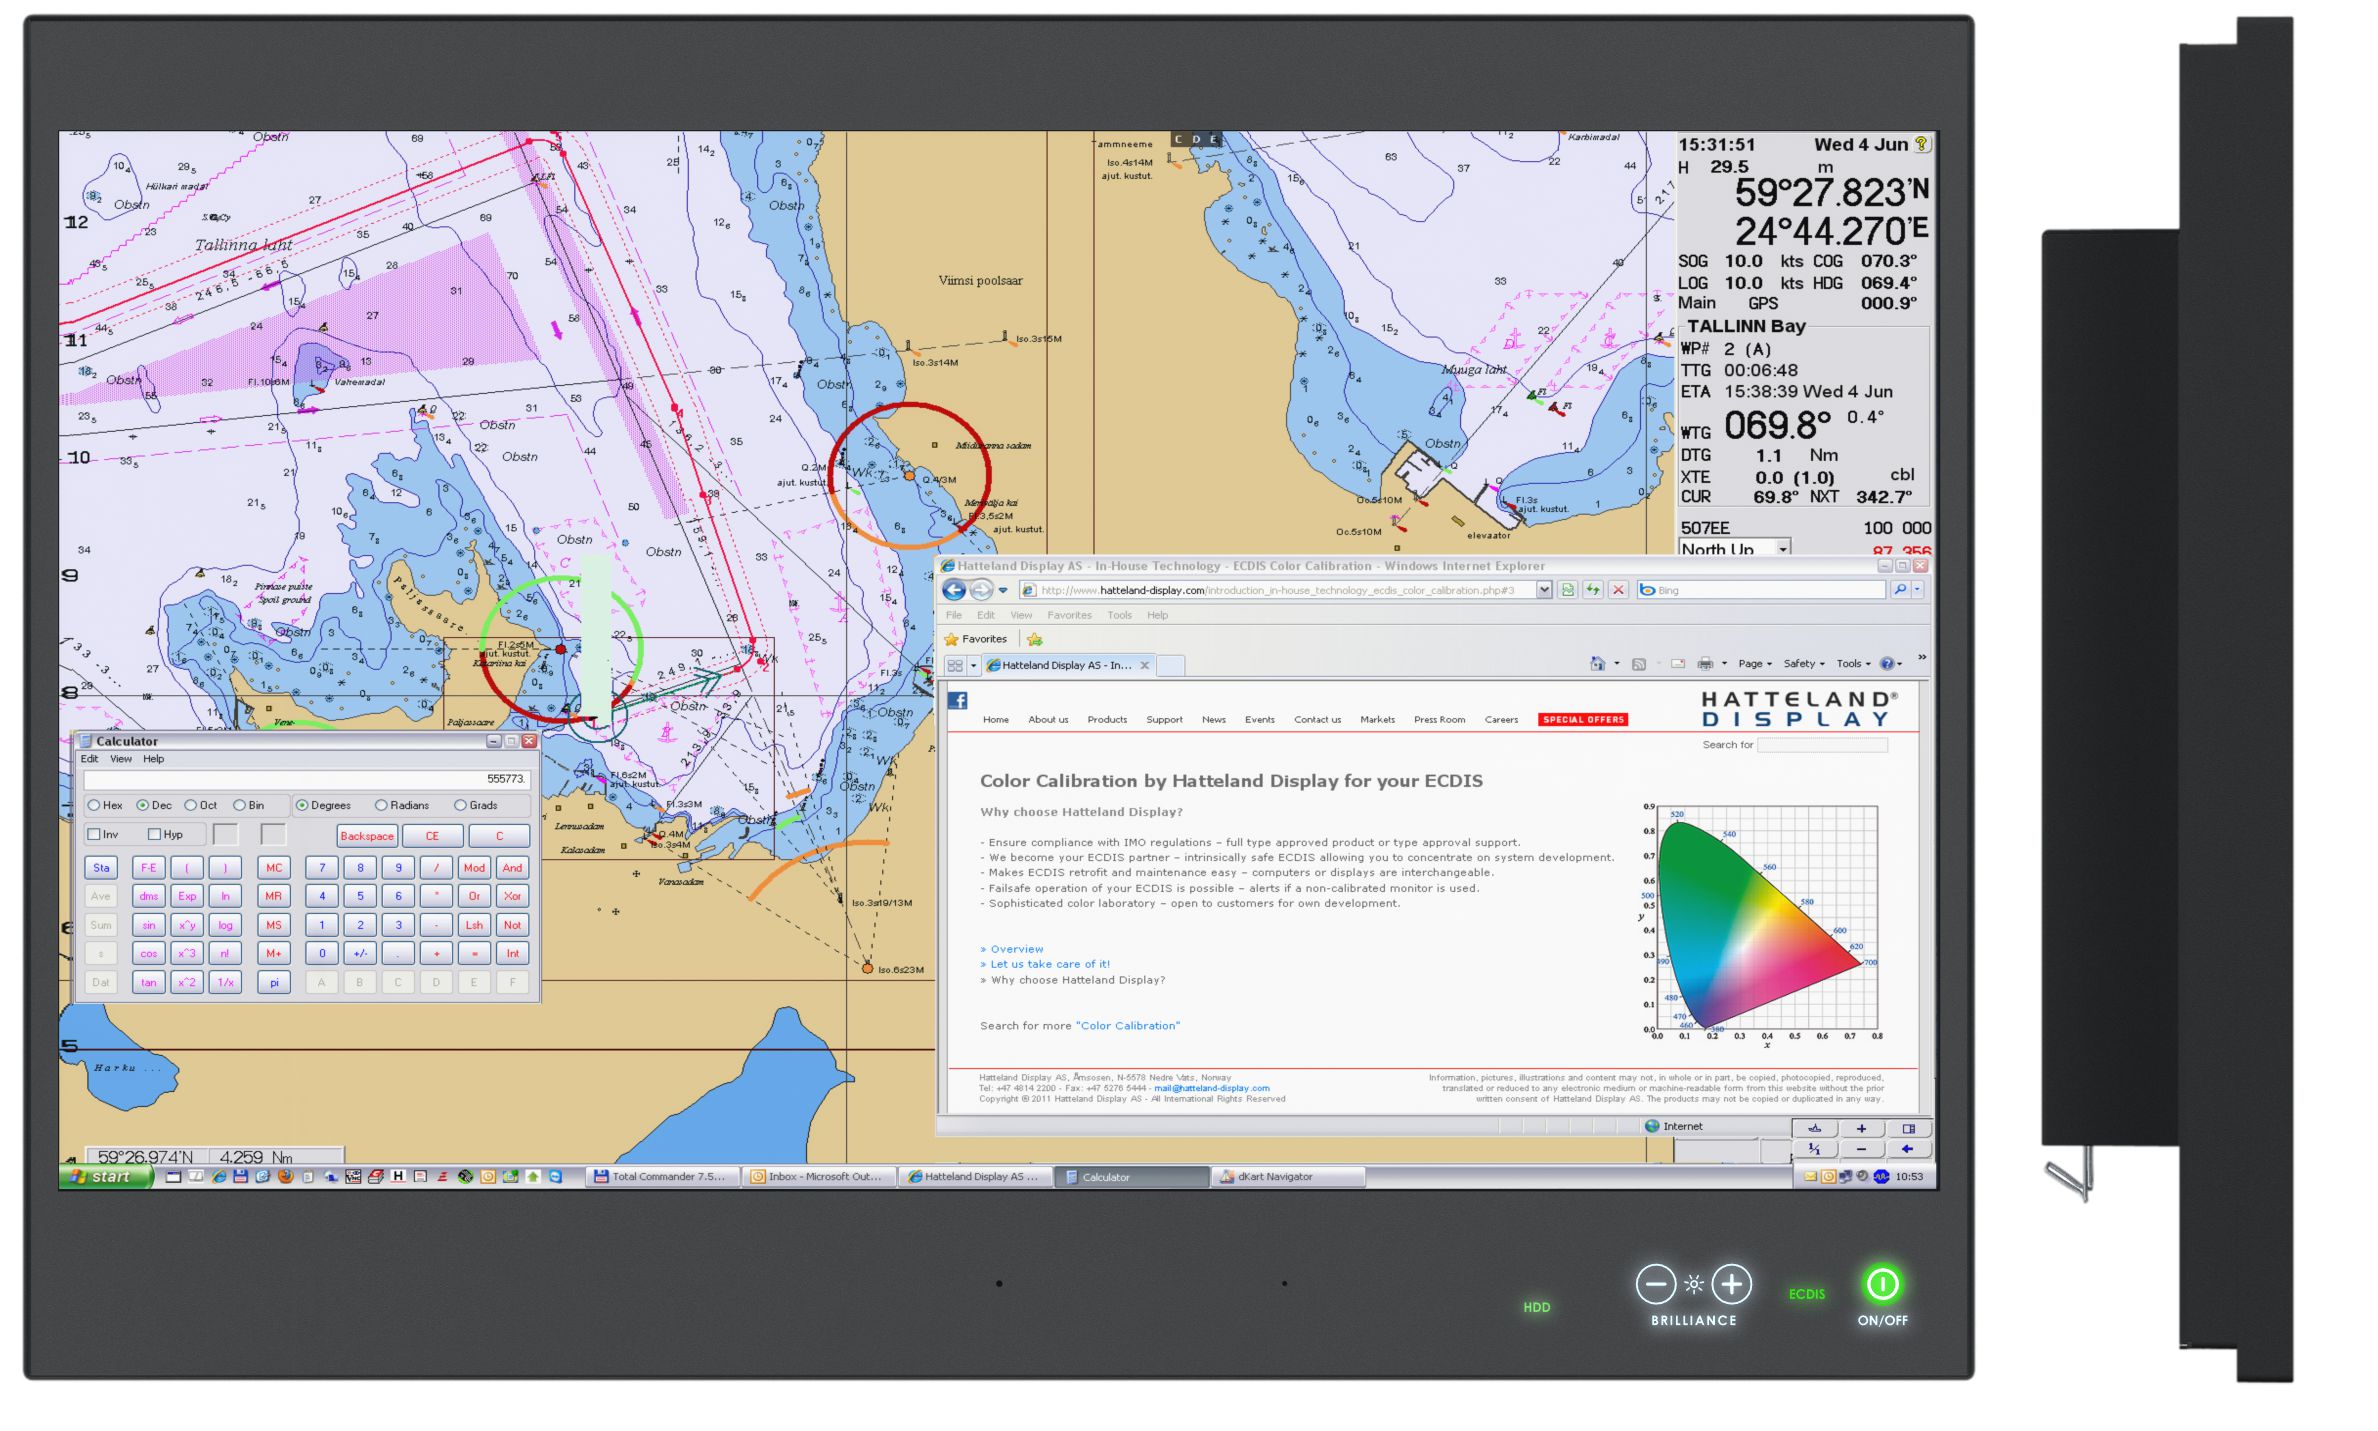Select the Dec radio button in Calculator
This screenshot has width=2378, height=1431.
pyautogui.click(x=143, y=805)
